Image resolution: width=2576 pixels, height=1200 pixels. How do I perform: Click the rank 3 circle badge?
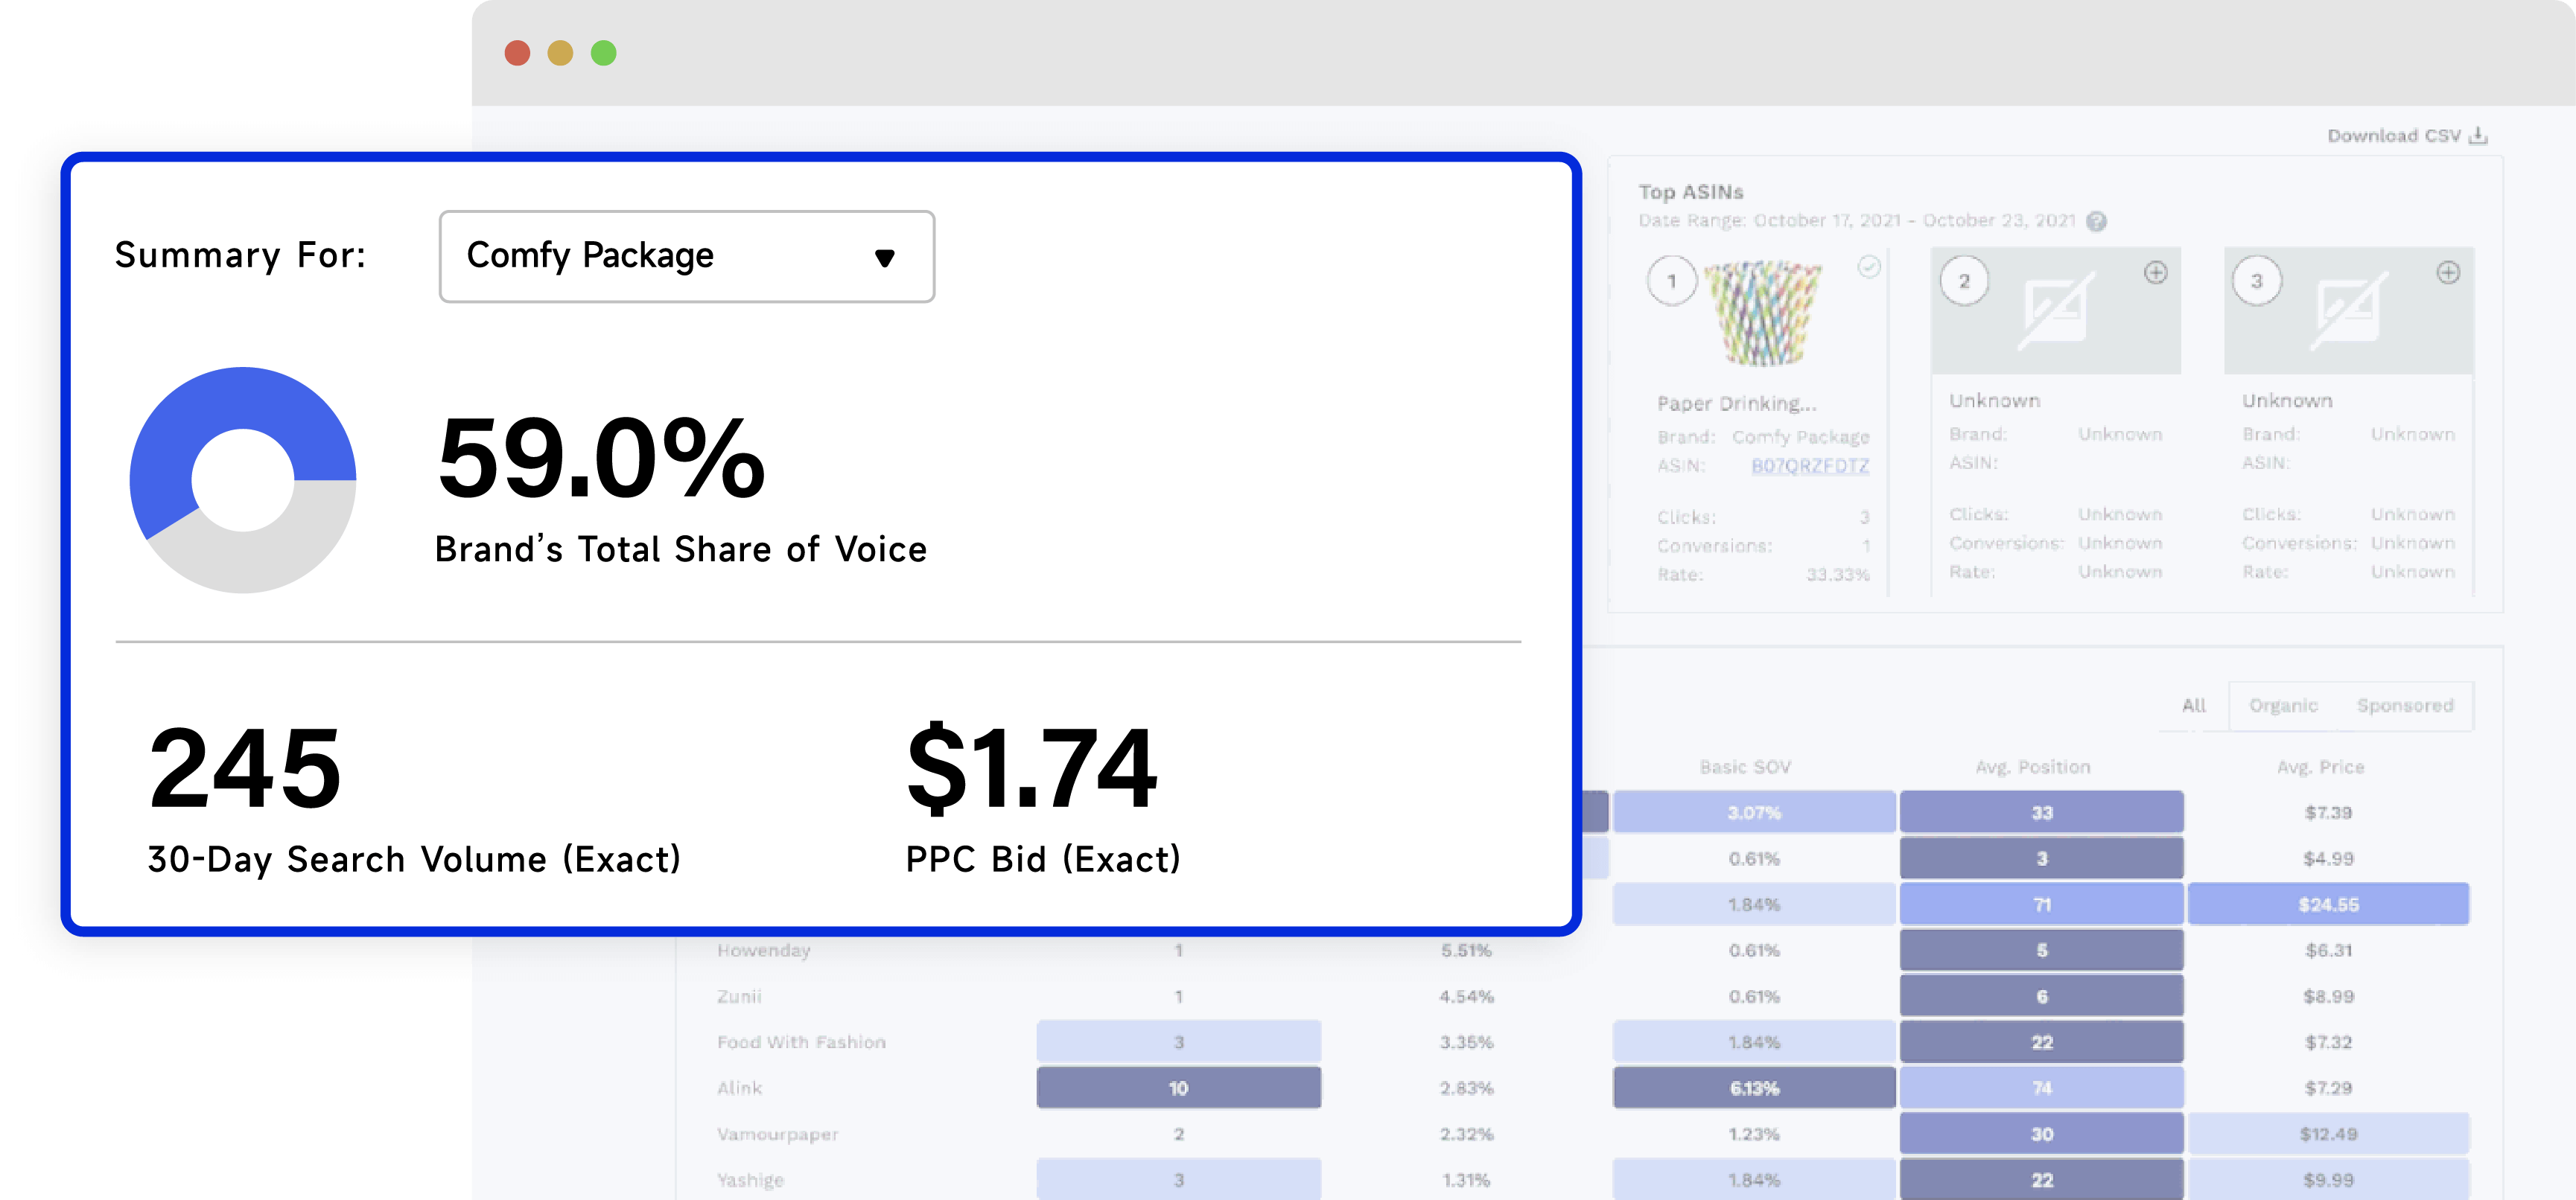pyautogui.click(x=2256, y=281)
